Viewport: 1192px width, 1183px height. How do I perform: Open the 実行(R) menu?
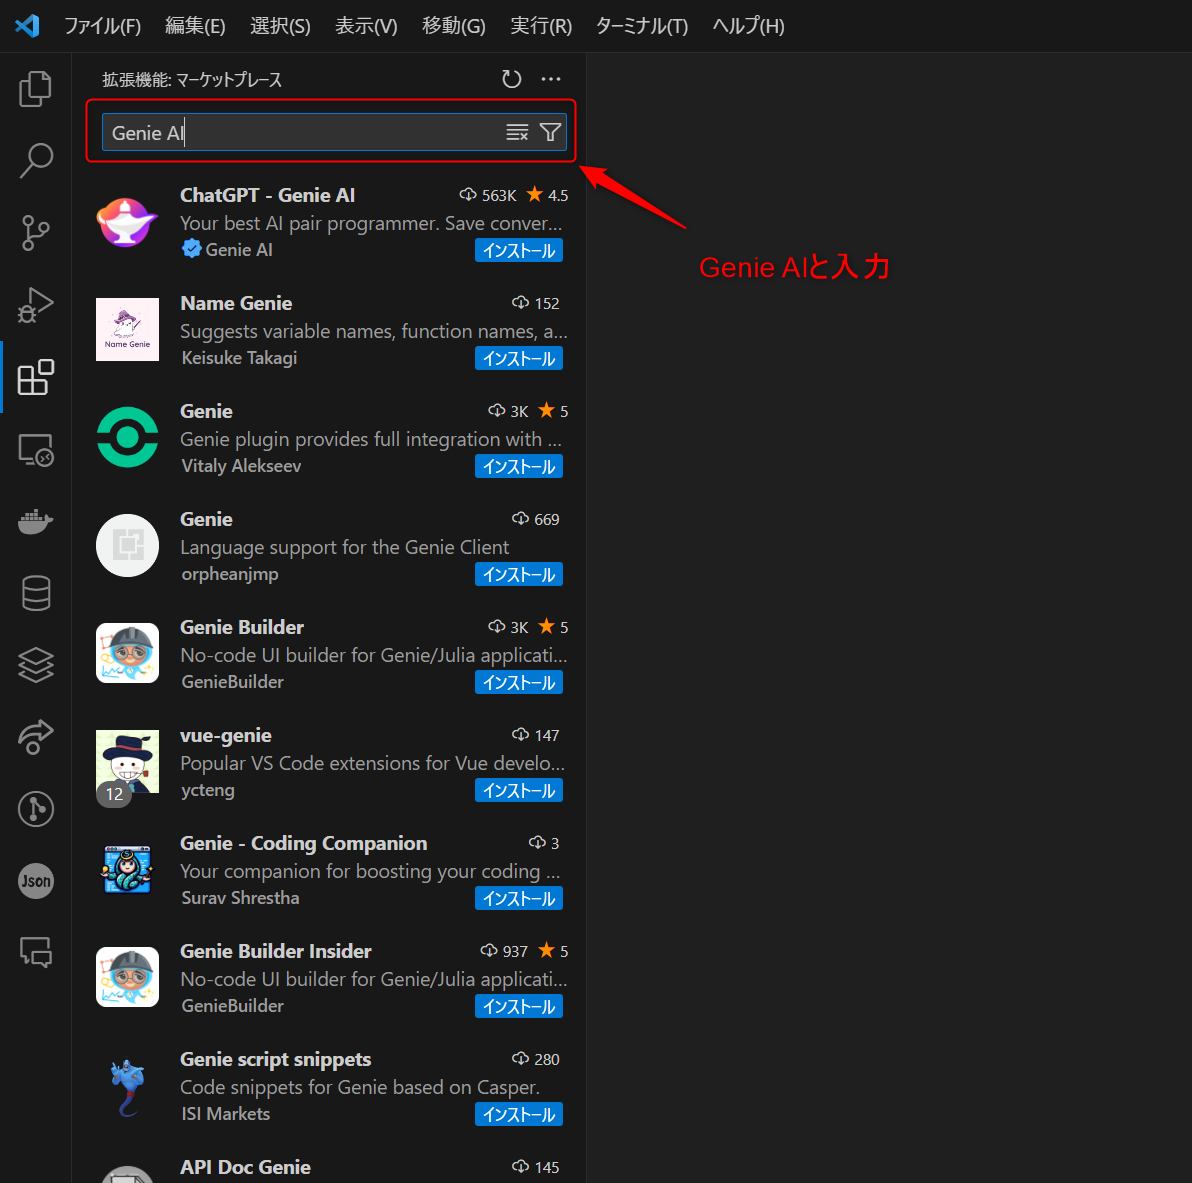[541, 26]
